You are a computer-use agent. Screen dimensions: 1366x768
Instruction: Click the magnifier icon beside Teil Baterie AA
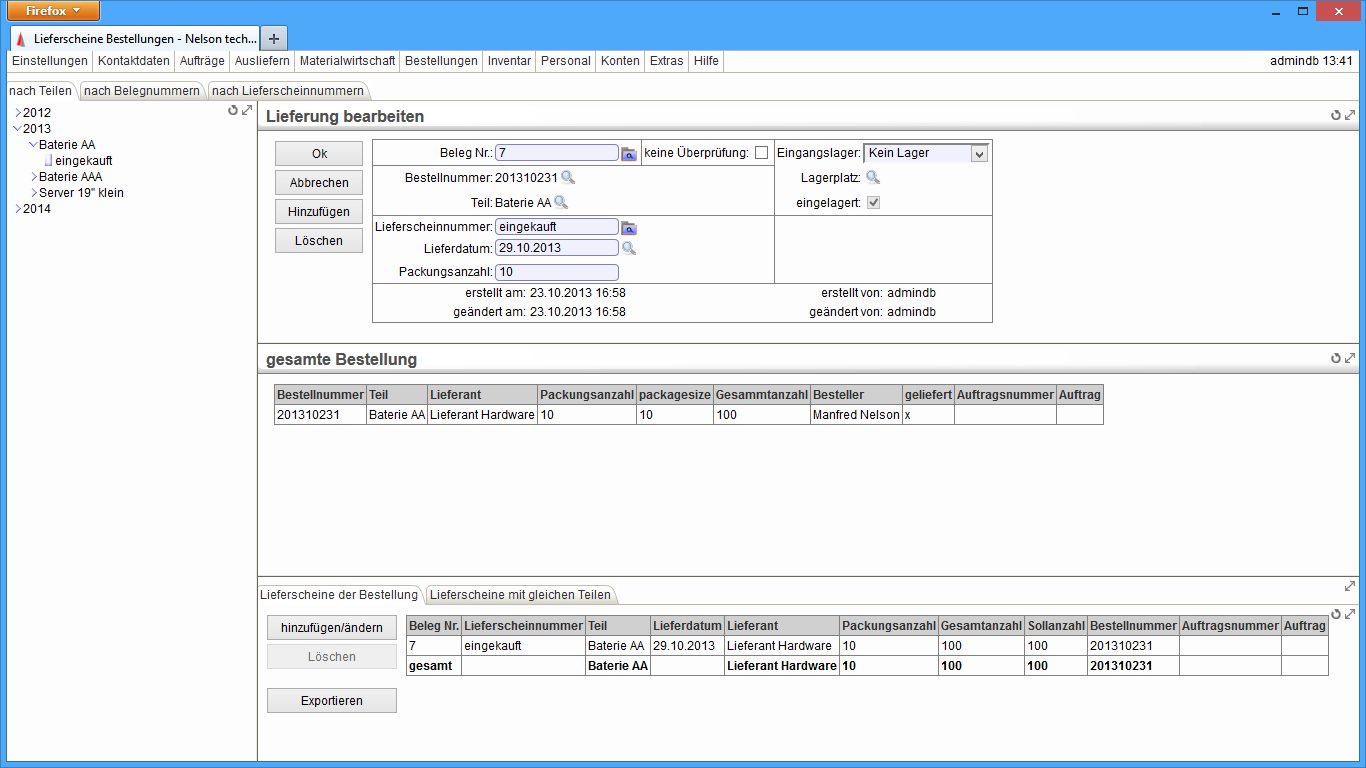[x=561, y=202]
